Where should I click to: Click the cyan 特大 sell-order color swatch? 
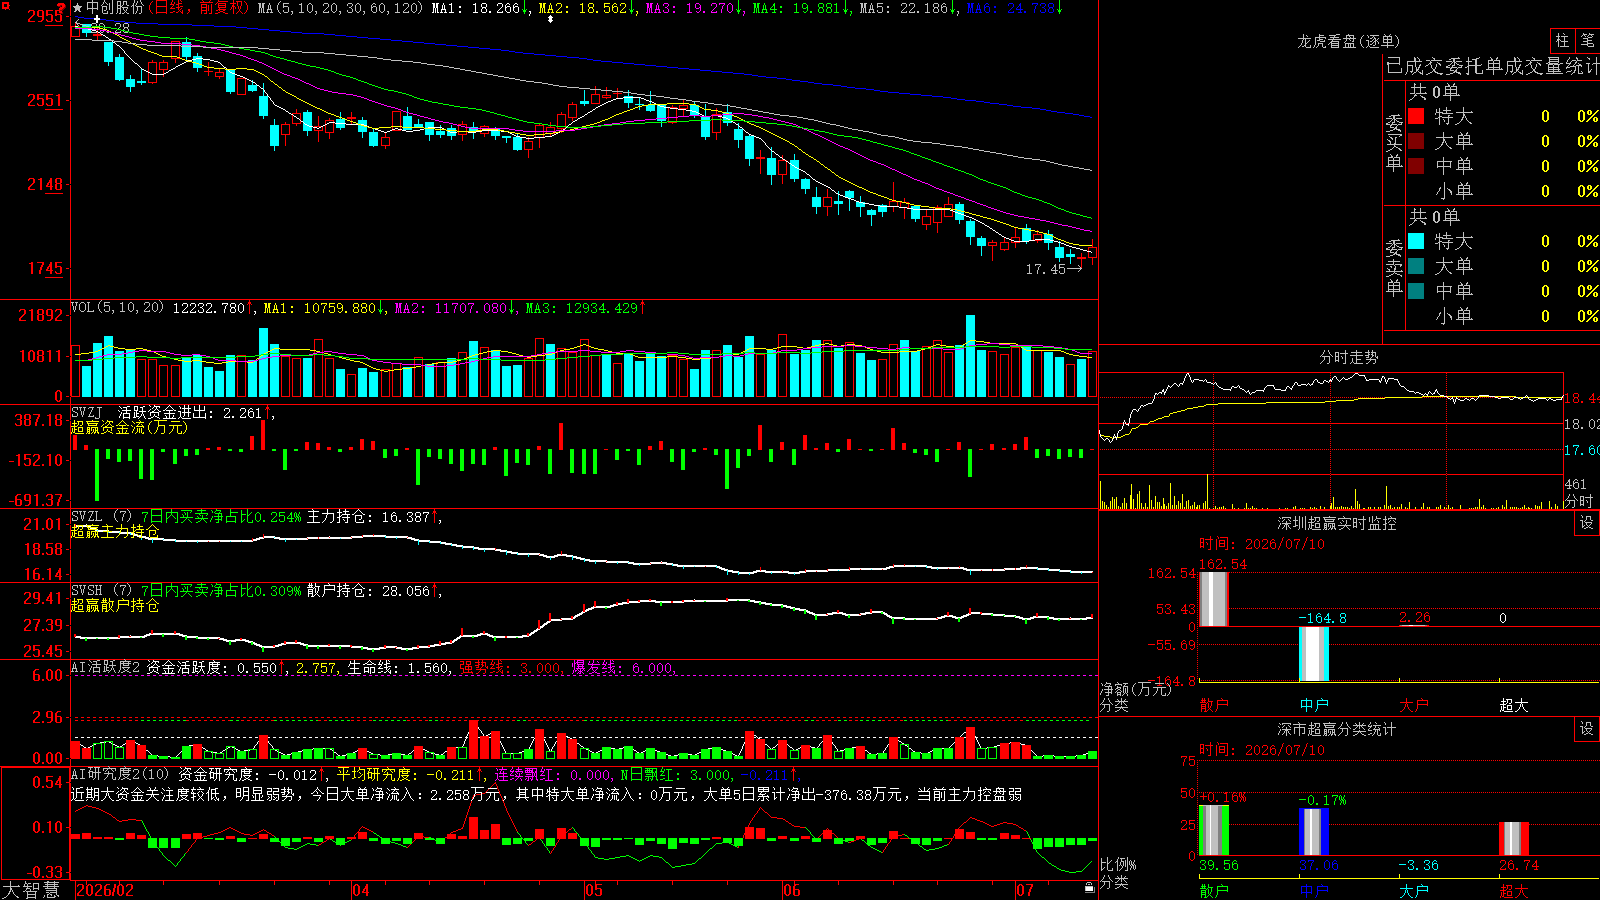pyautogui.click(x=1416, y=241)
